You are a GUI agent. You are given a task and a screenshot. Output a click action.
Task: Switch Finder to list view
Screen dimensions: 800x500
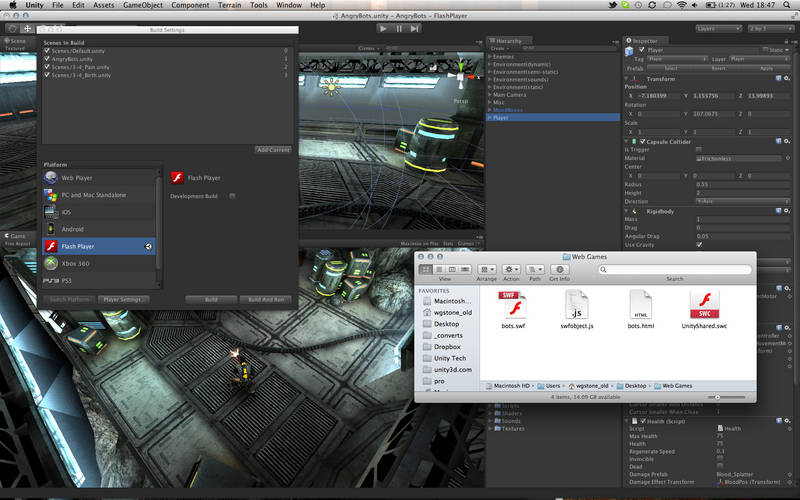tap(439, 269)
